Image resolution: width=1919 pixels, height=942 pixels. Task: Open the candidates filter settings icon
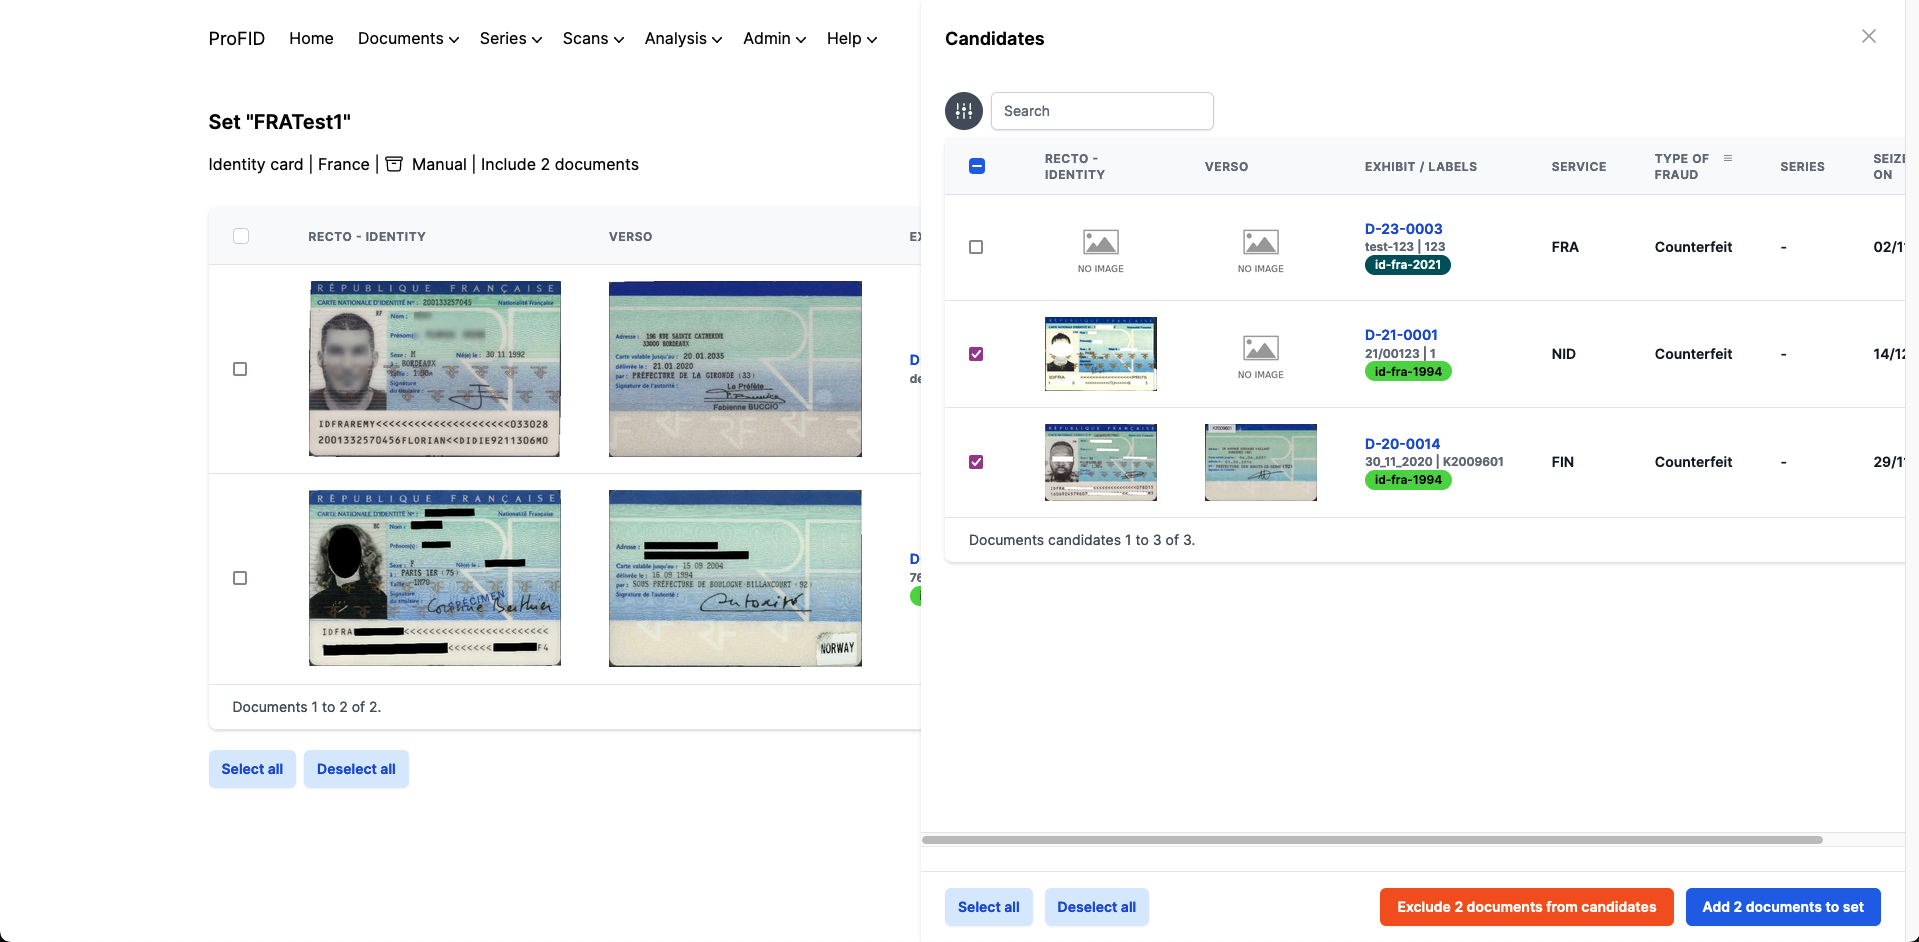(963, 111)
